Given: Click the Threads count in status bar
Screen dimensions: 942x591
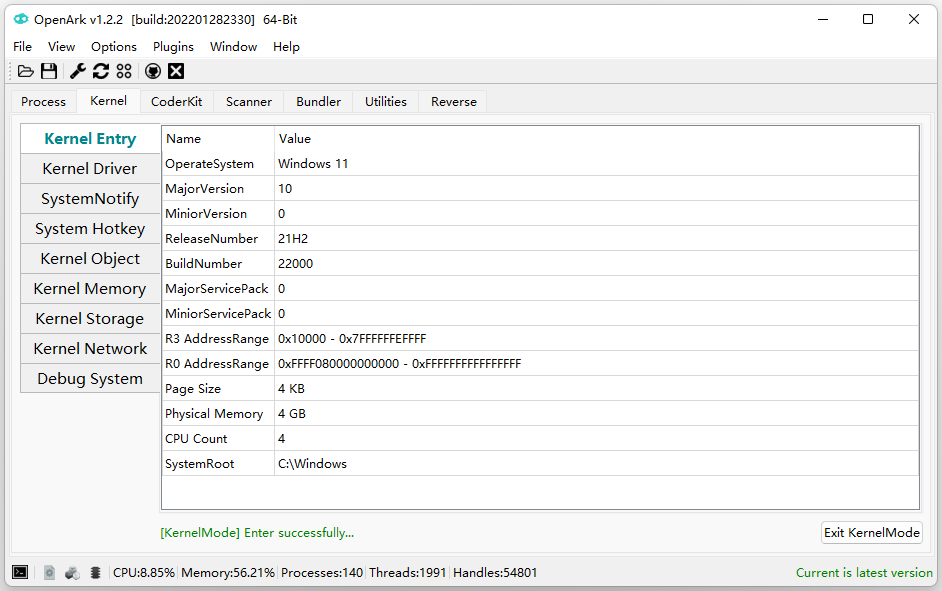Looking at the screenshot, I should pos(407,573).
